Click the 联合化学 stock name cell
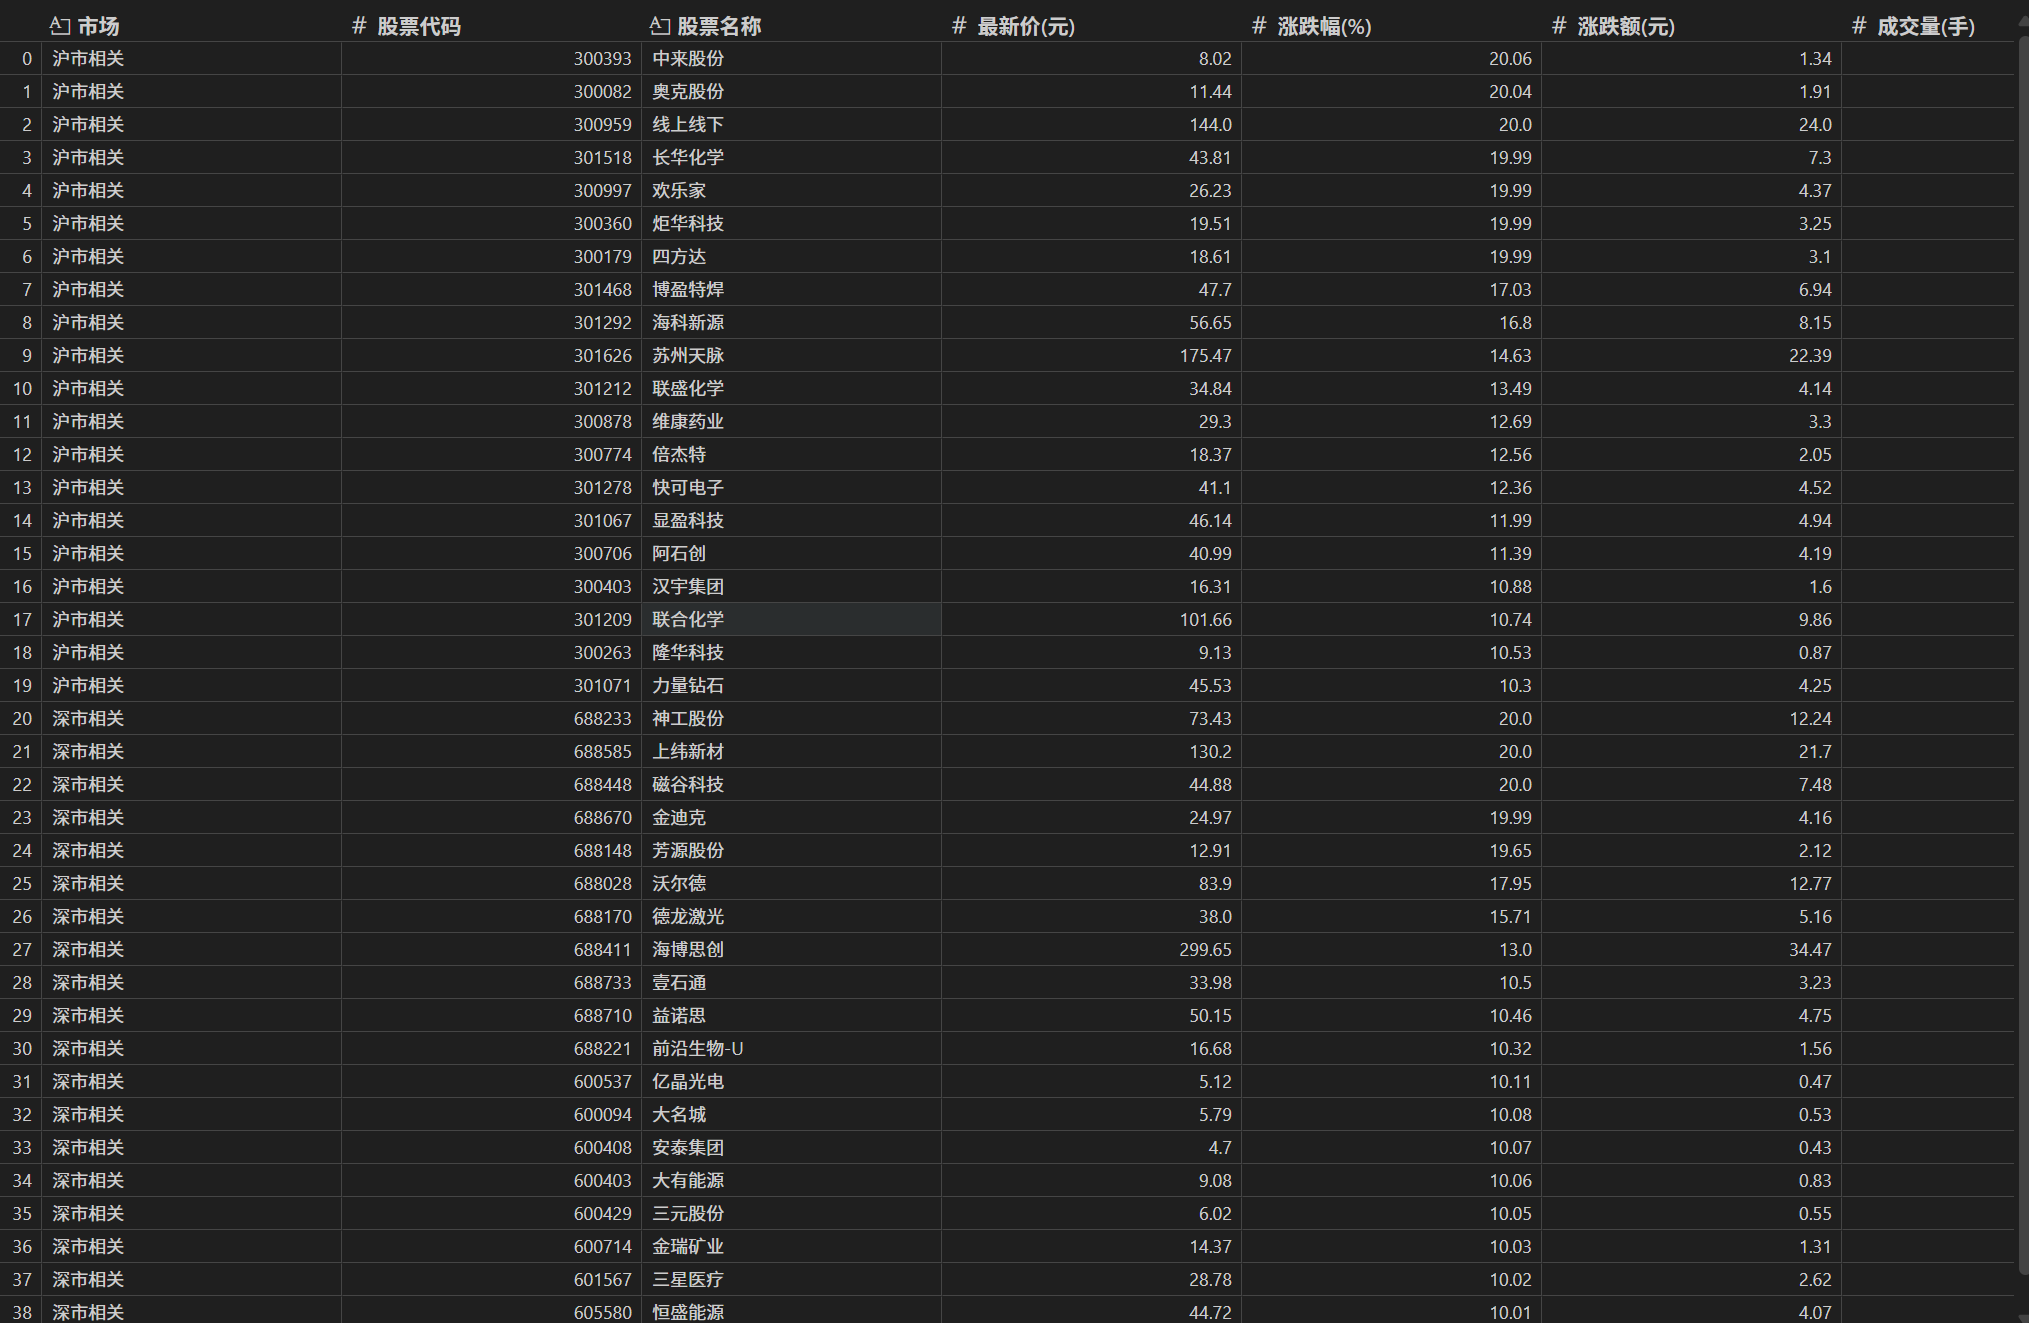This screenshot has width=2029, height=1323. pyautogui.click(x=688, y=620)
